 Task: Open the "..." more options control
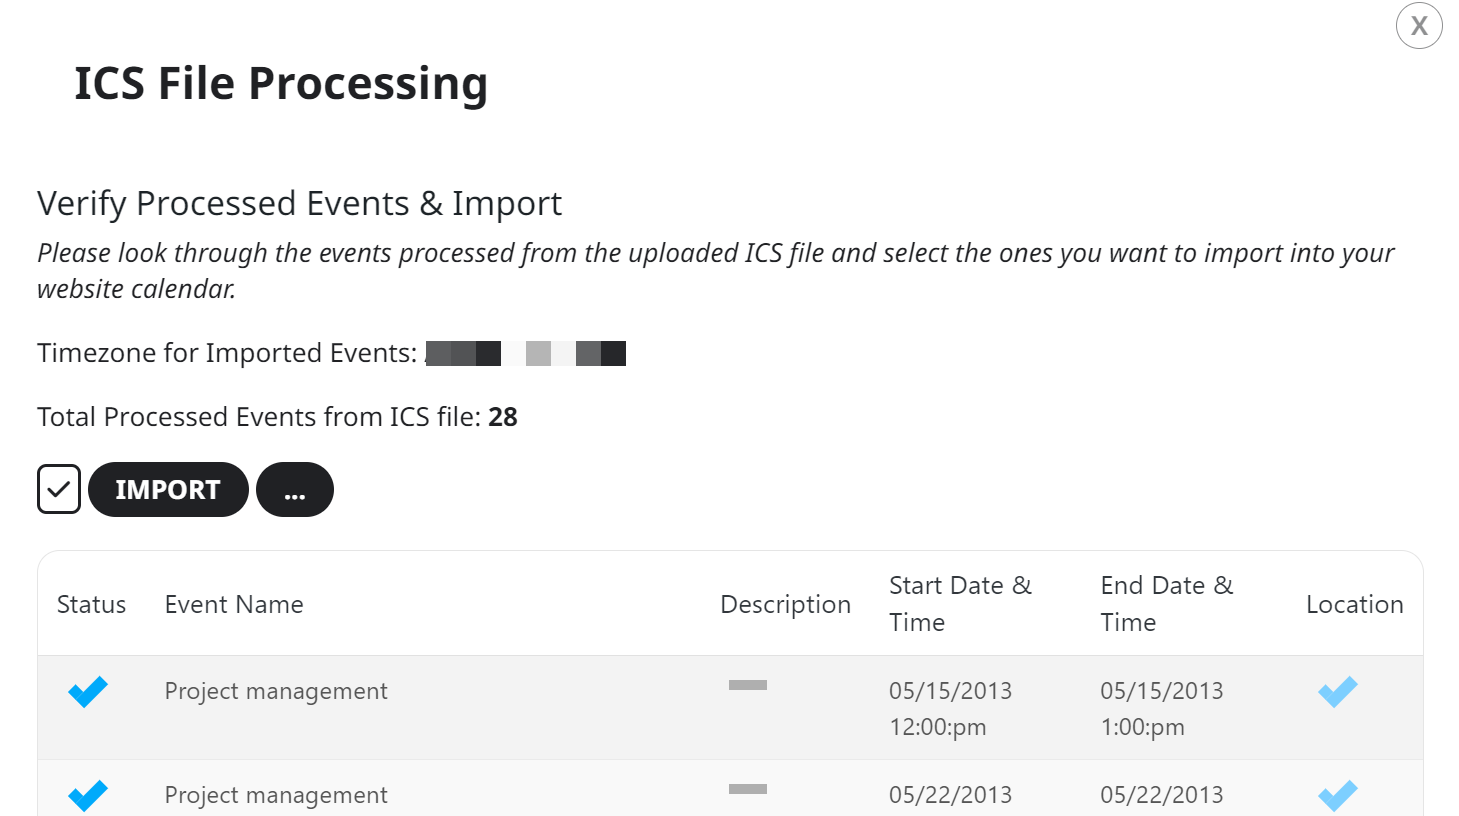[x=294, y=489]
